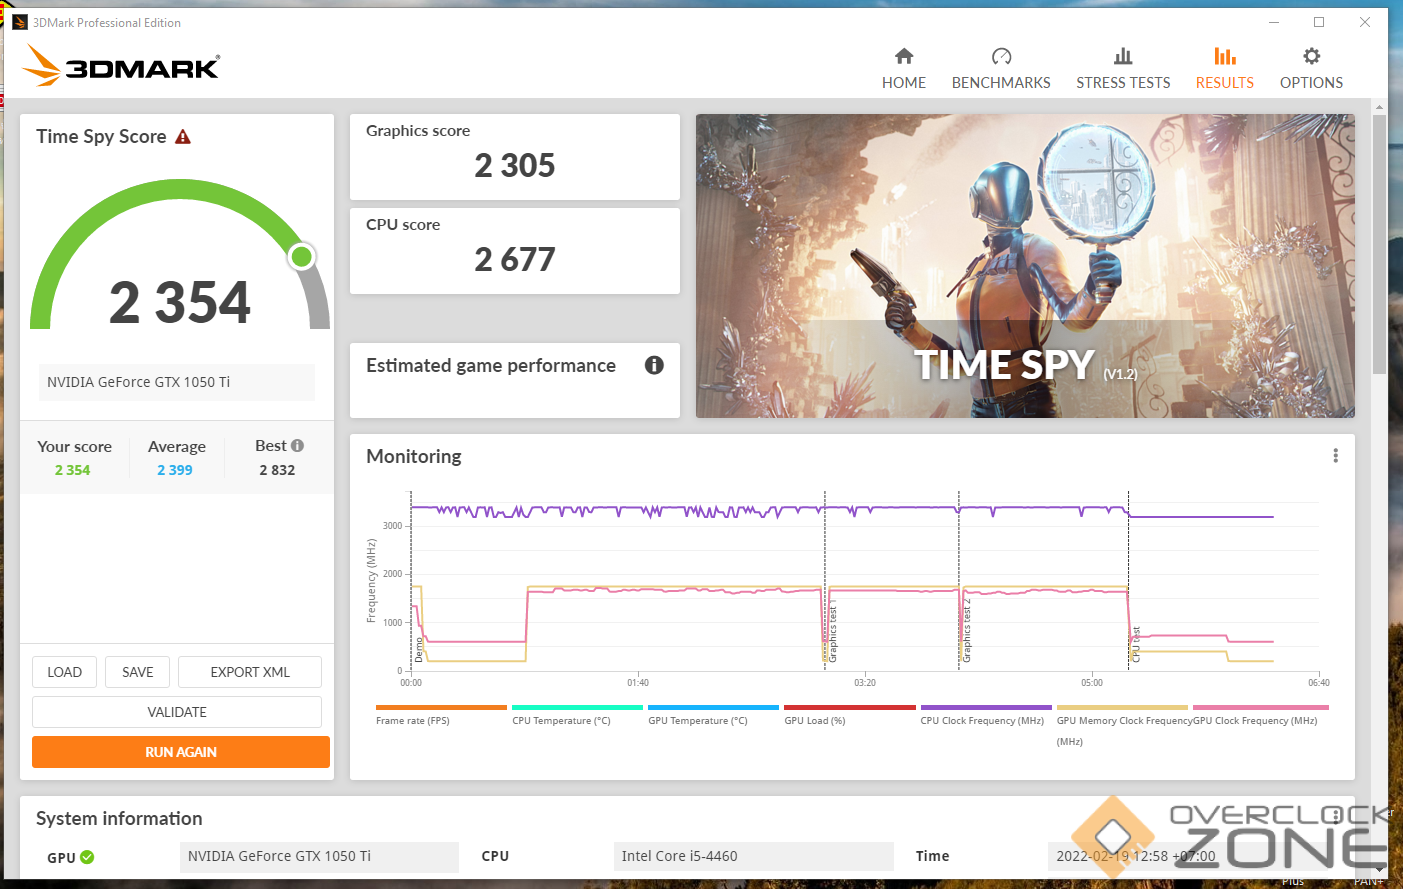Click the GPU Temperature blue legend swatch

(x=713, y=707)
